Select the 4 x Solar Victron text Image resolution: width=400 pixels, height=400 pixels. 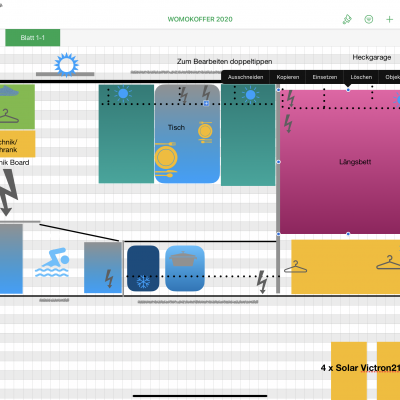(x=360, y=368)
